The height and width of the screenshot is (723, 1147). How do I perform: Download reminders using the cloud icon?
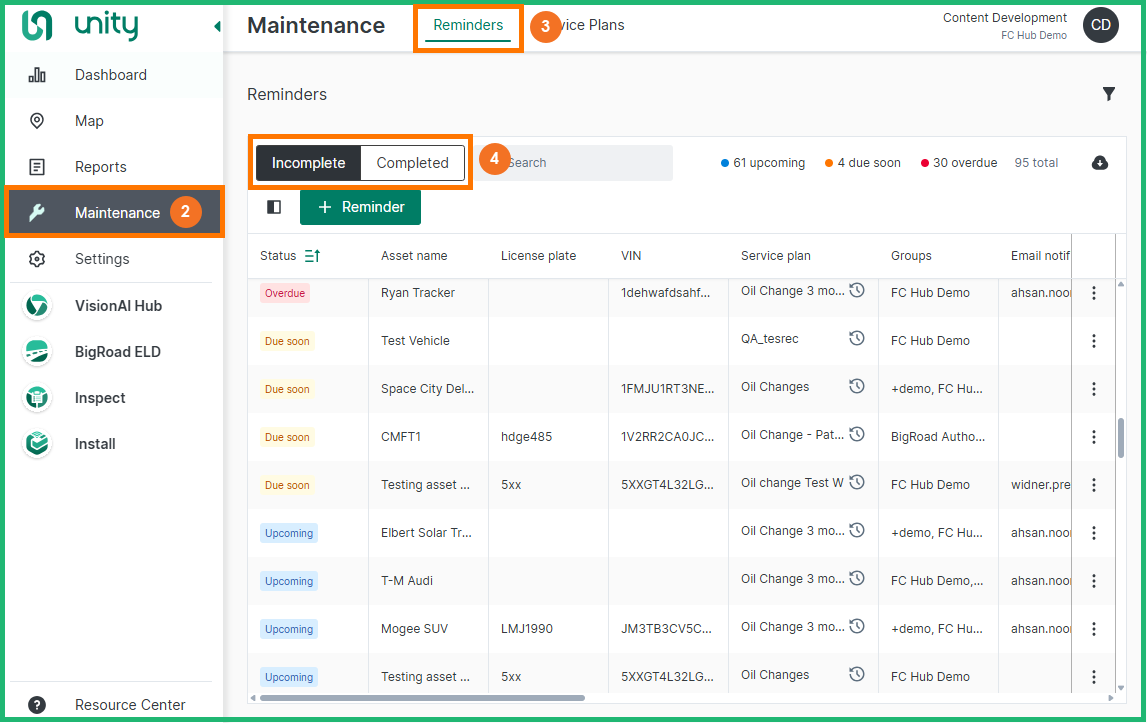click(1100, 163)
